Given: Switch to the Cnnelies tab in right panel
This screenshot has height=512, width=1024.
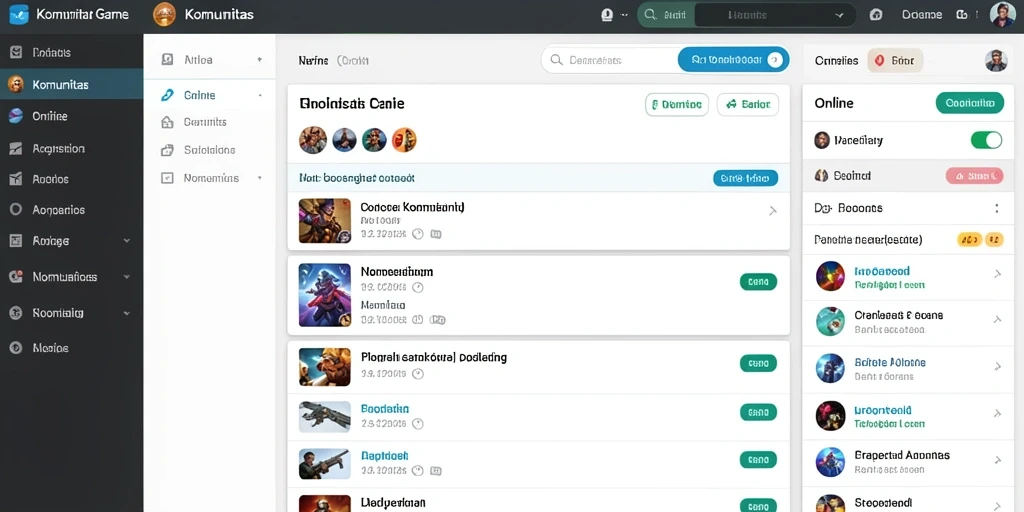Looking at the screenshot, I should (x=837, y=61).
